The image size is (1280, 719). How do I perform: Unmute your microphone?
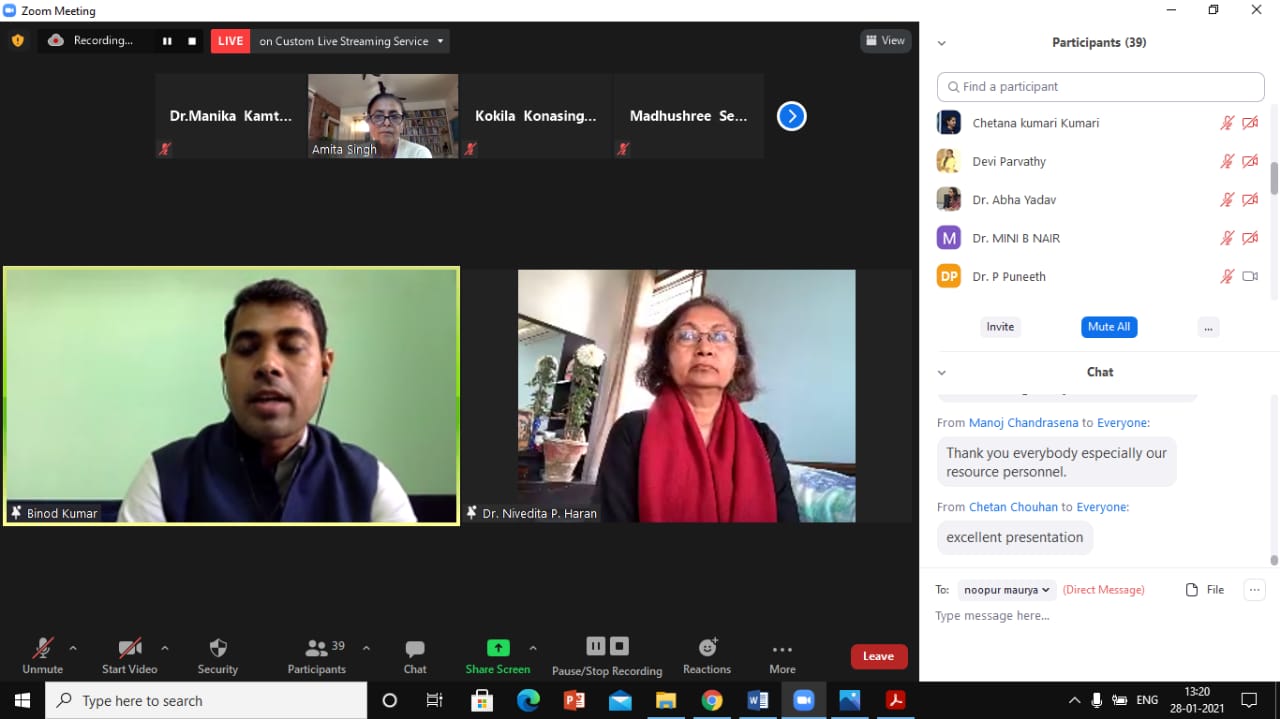click(x=42, y=656)
